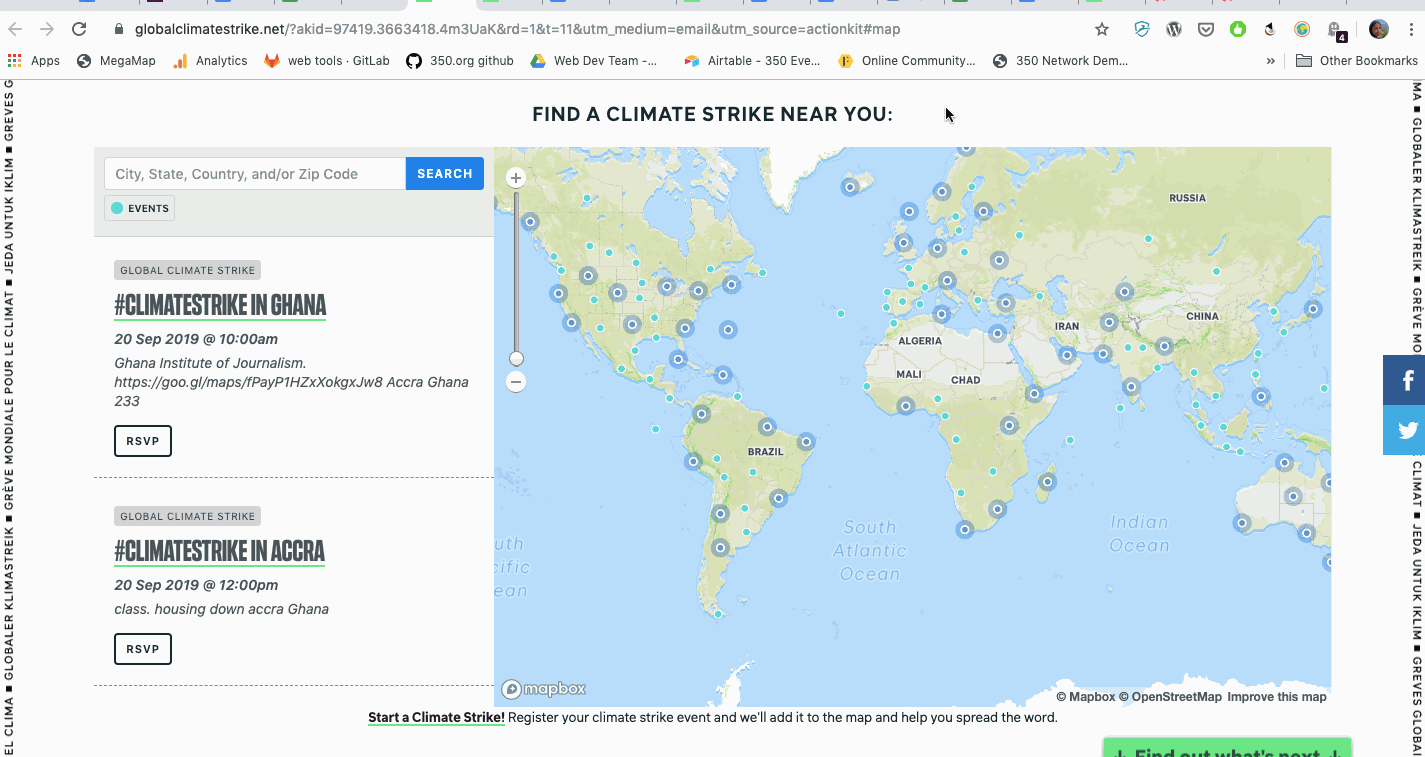Open the 350.org github bookmark

click(x=460, y=61)
